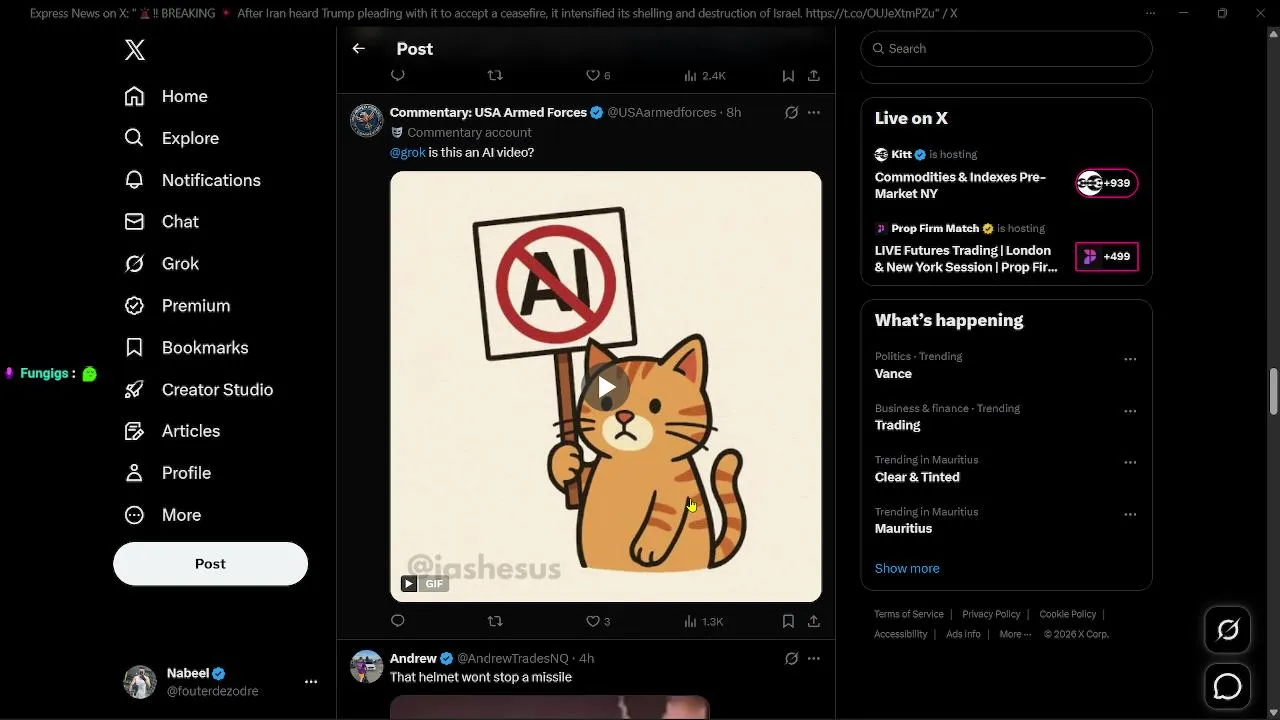Click the X logo icon
This screenshot has height=720, width=1280.
(x=135, y=50)
